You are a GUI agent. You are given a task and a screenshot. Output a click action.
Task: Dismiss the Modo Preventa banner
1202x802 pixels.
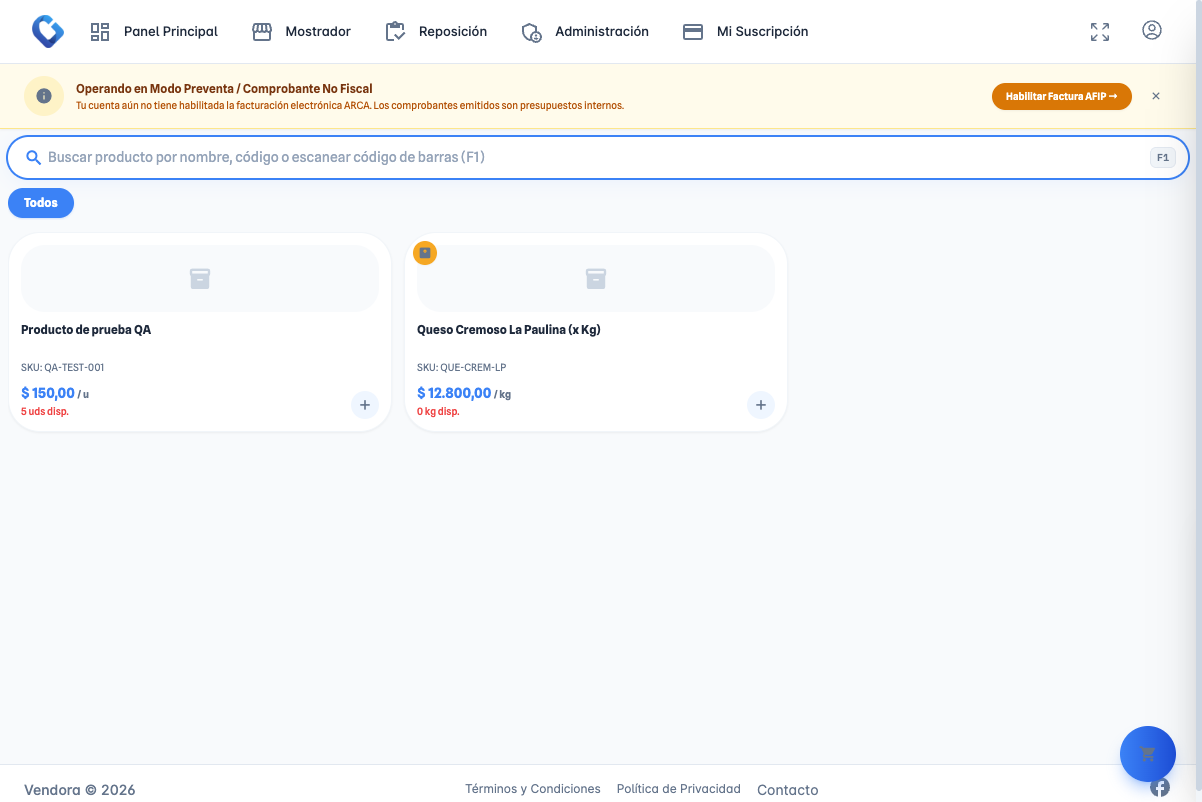click(1156, 96)
